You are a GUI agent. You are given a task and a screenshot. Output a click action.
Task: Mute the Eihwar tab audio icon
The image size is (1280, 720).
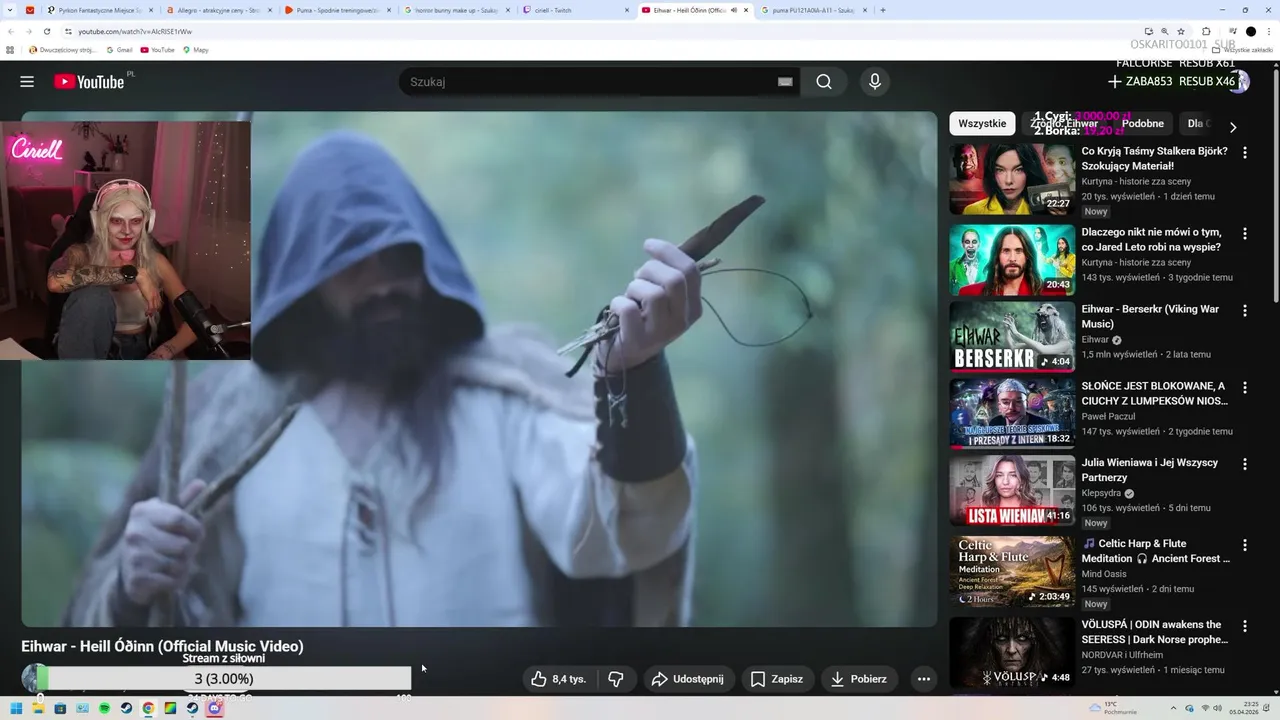(x=733, y=10)
